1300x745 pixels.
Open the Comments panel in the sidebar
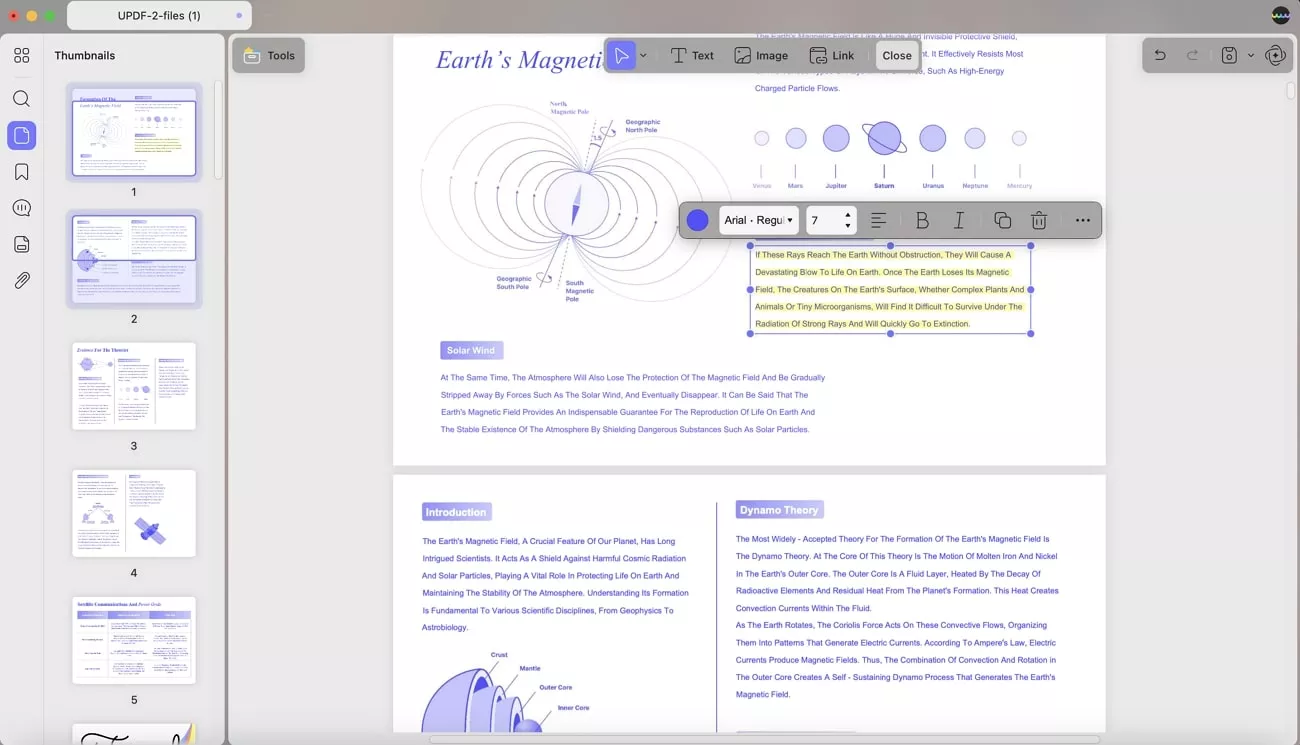pos(21,207)
